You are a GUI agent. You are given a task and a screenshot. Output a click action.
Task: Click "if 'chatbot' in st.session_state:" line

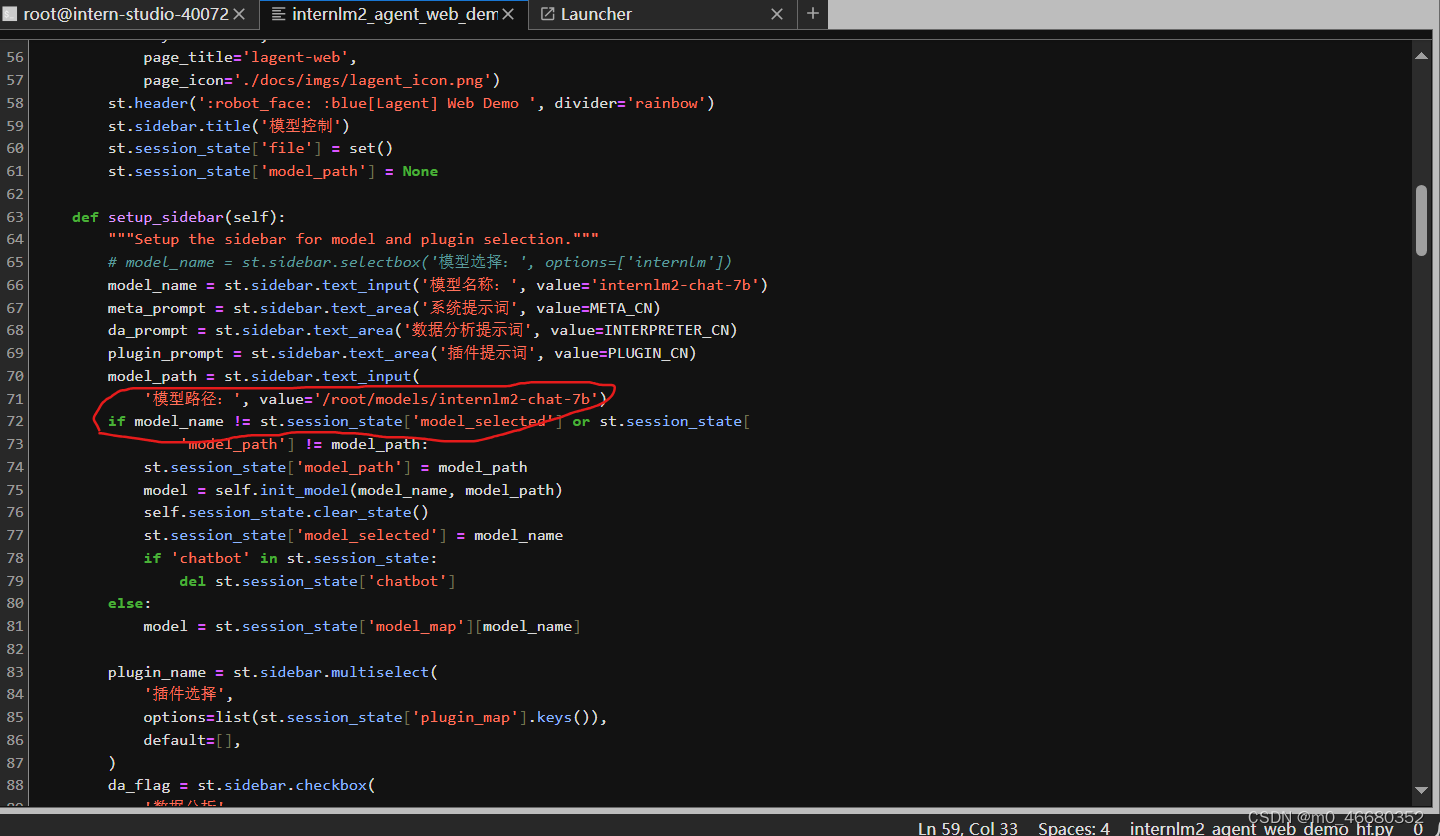pos(290,558)
